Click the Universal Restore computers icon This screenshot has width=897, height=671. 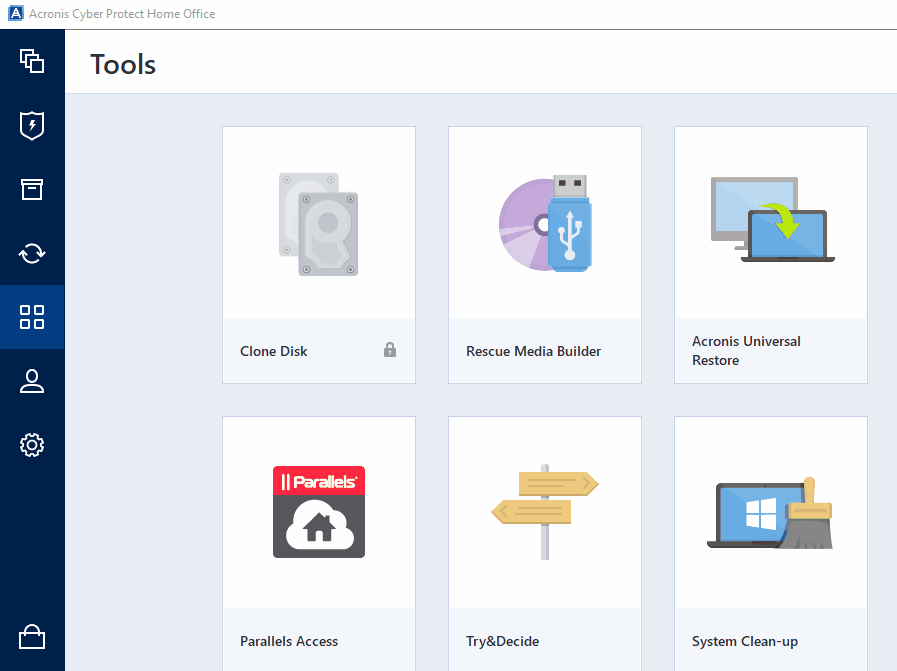pyautogui.click(x=772, y=220)
